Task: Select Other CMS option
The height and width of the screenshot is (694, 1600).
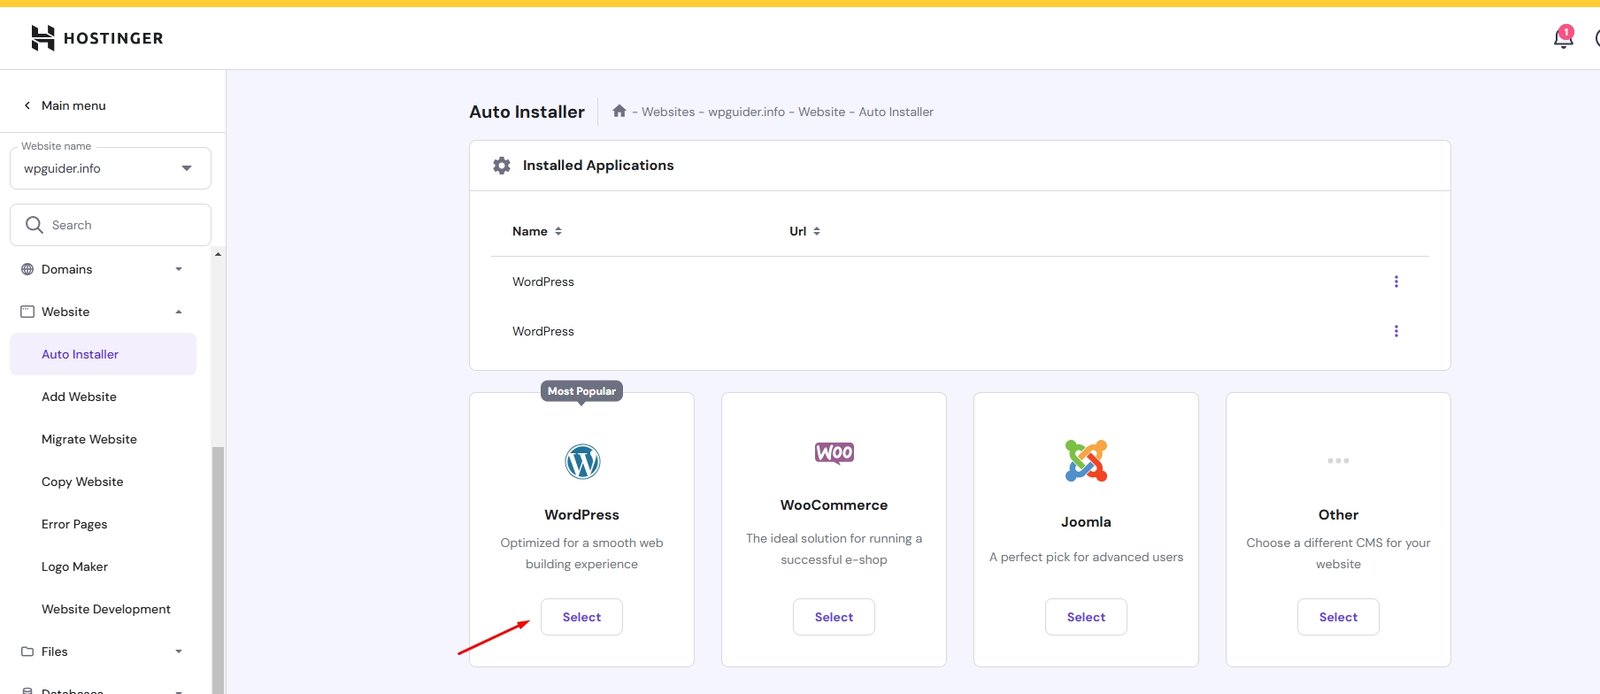Action: [1338, 617]
